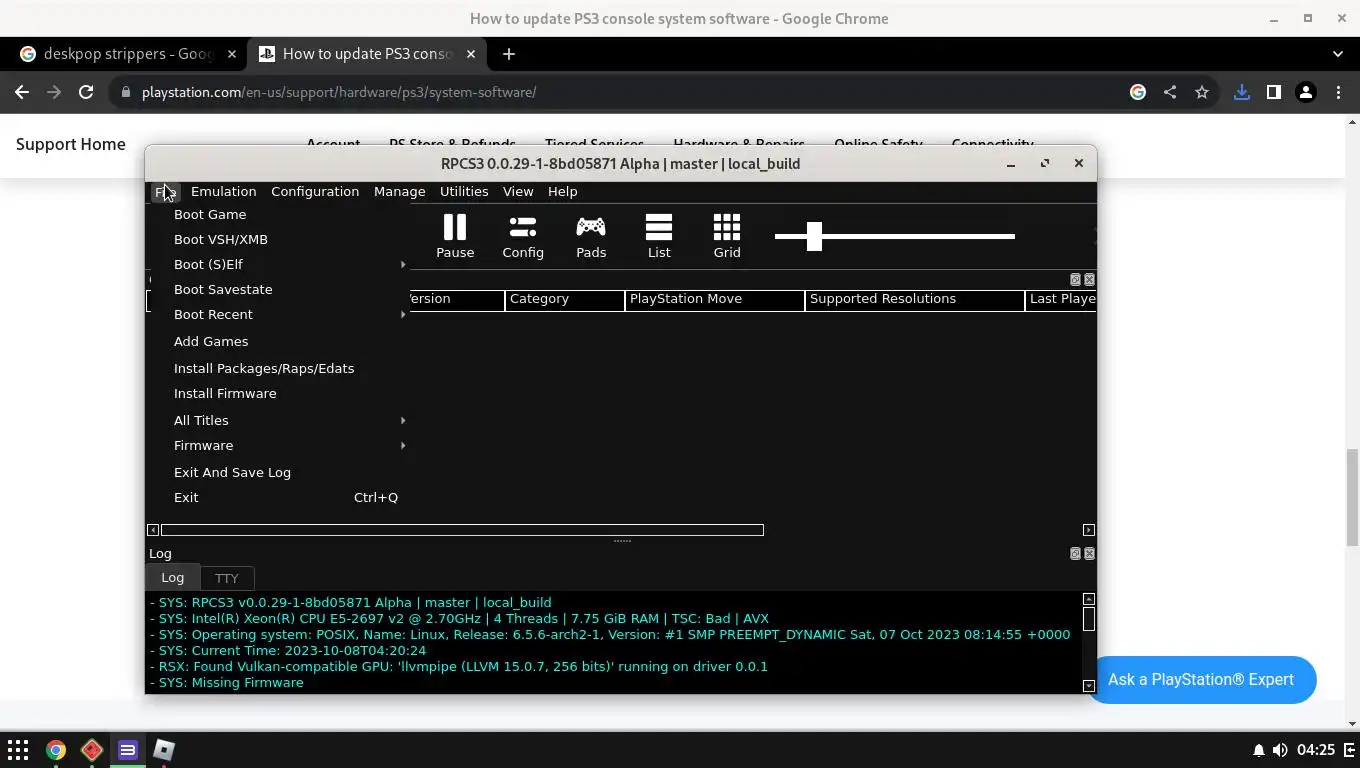The width and height of the screenshot is (1360, 768).
Task: Open the Google icon in address bar
Action: pos(1138,92)
